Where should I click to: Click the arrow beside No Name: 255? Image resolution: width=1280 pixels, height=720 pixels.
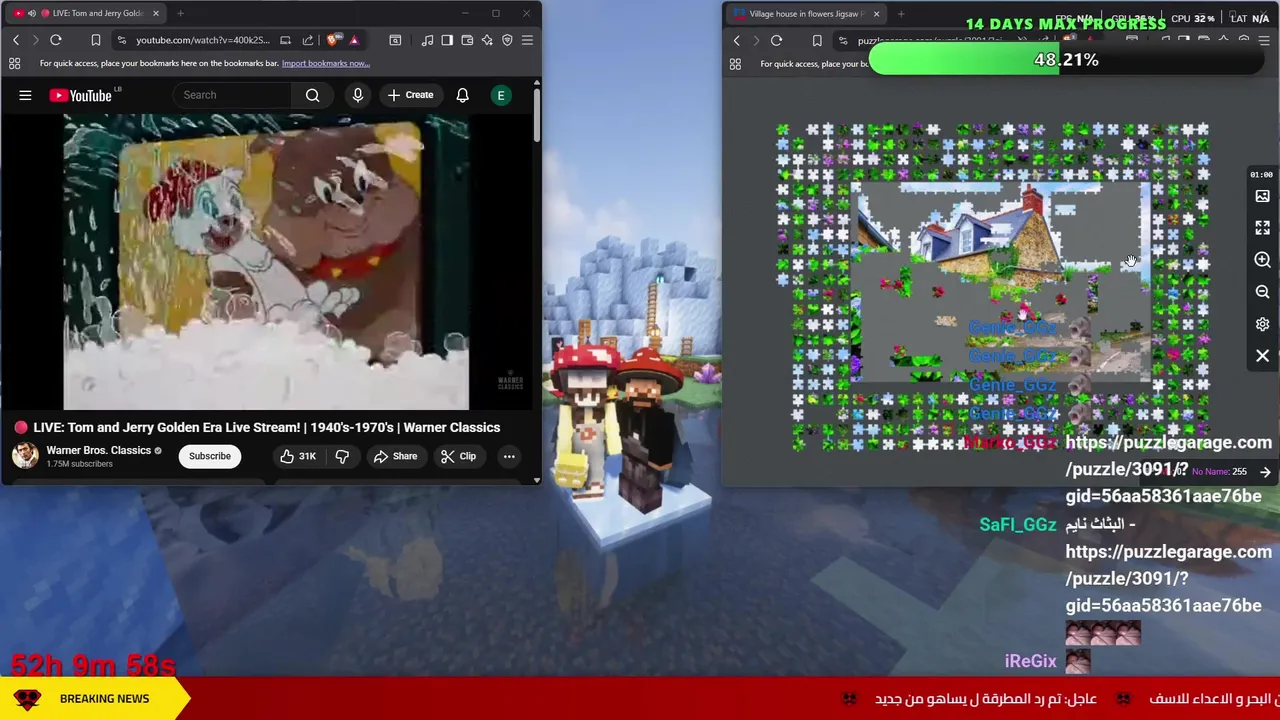point(1265,472)
